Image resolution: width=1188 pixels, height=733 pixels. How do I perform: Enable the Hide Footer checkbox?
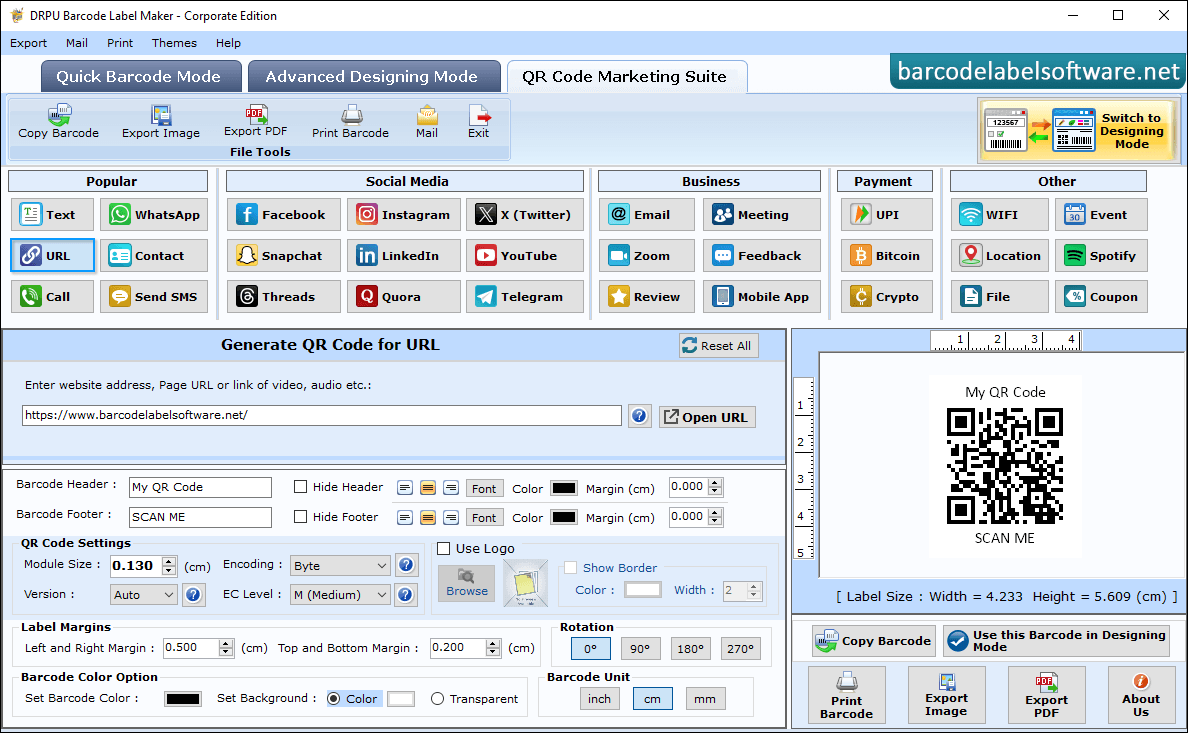(300, 517)
